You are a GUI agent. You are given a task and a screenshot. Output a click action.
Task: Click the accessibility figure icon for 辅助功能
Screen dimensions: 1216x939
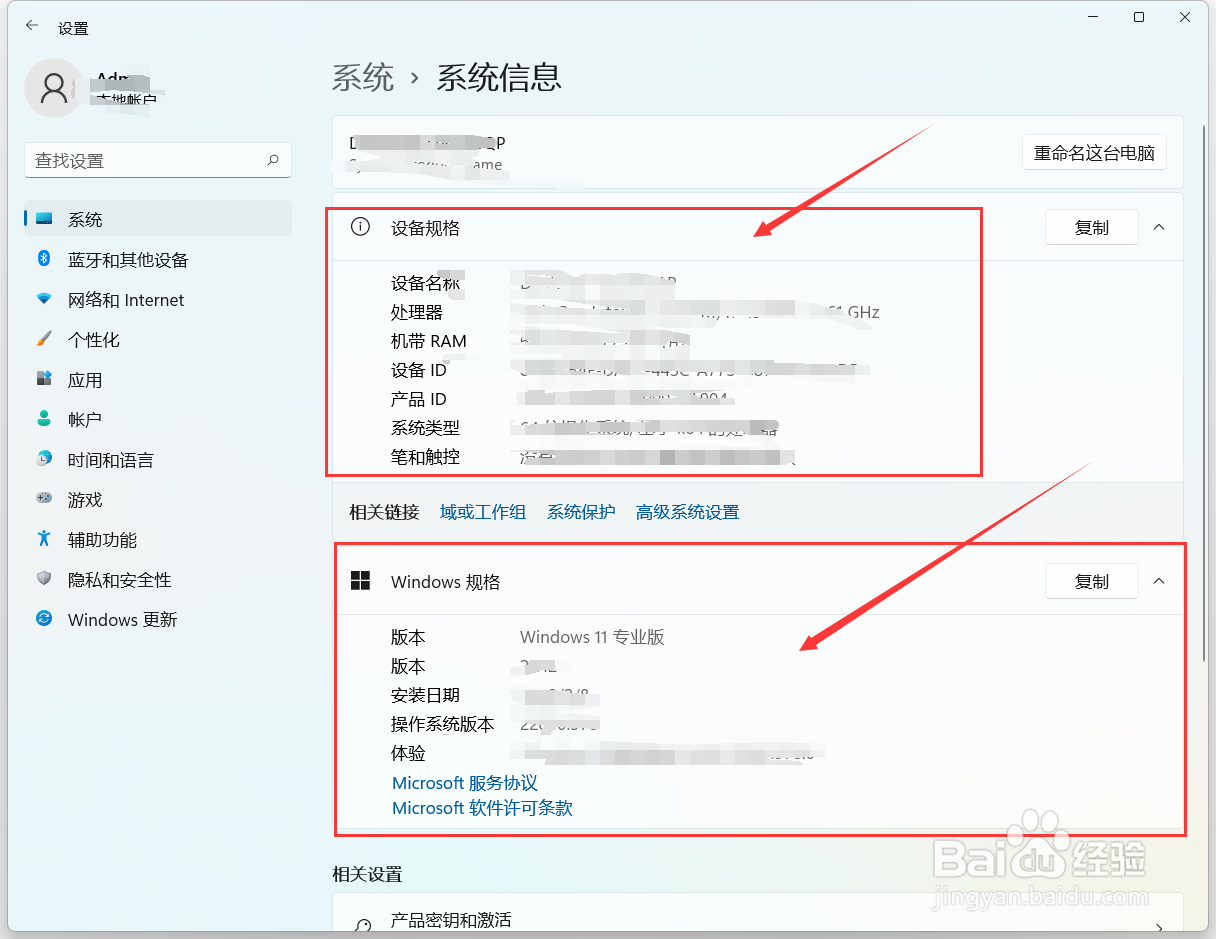point(44,539)
